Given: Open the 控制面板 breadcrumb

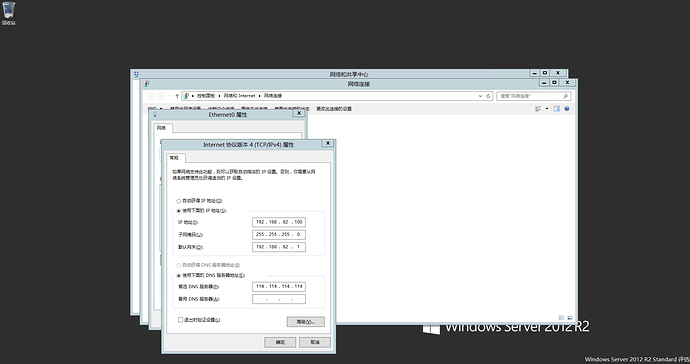Looking at the screenshot, I should pyautogui.click(x=206, y=96).
